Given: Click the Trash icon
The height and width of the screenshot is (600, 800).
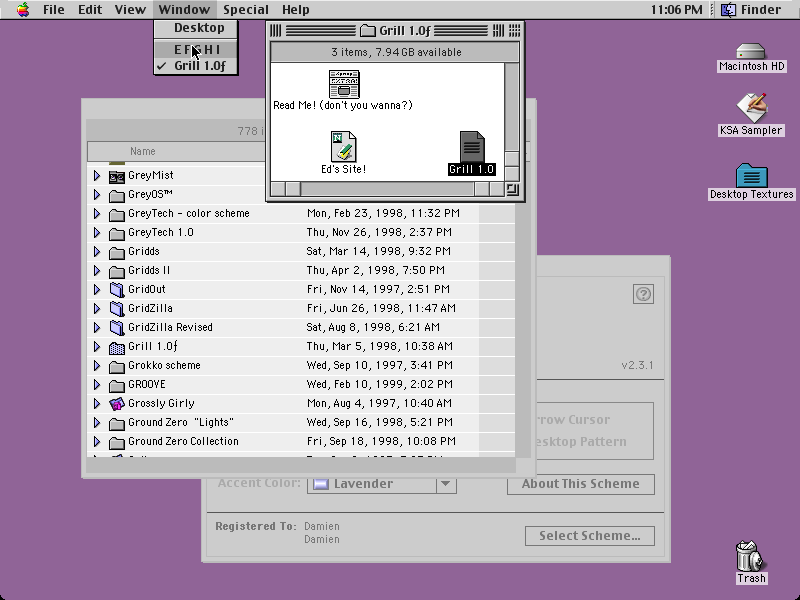Looking at the screenshot, I should pyautogui.click(x=749, y=556).
